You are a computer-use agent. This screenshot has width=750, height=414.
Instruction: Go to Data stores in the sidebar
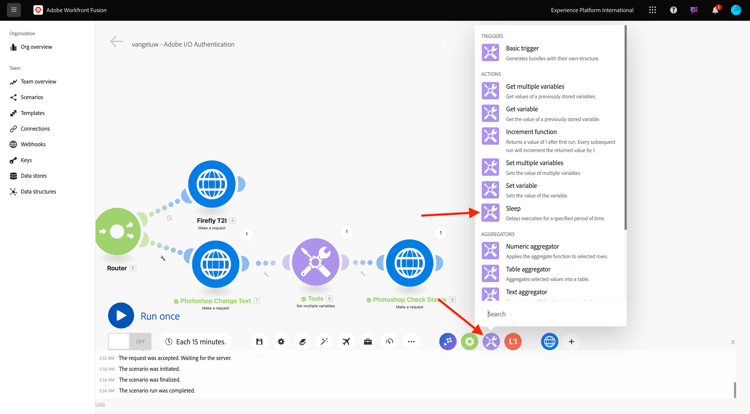(28, 176)
